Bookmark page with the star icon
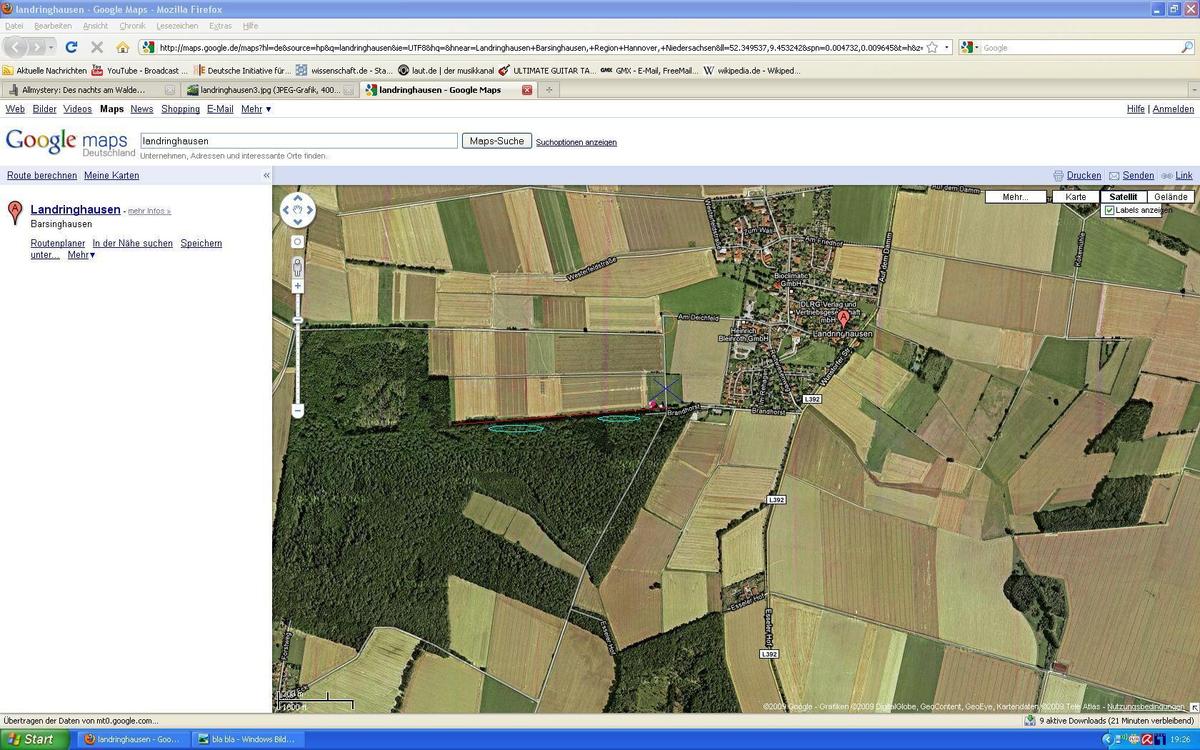The width and height of the screenshot is (1200, 750). click(x=932, y=47)
